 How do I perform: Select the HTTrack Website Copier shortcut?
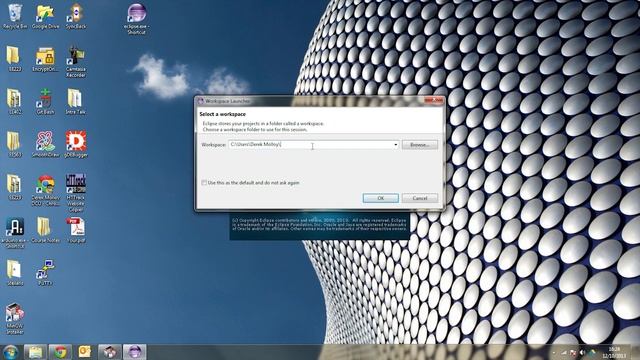(x=76, y=193)
